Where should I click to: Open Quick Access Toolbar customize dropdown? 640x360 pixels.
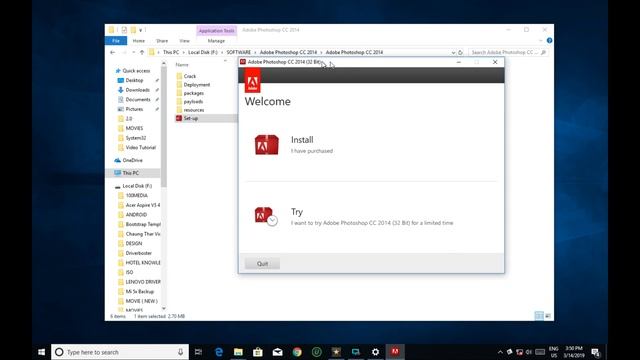point(141,30)
